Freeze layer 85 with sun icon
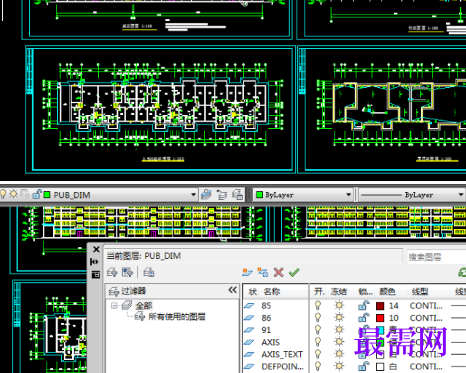The height and width of the screenshot is (373, 466). pyautogui.click(x=339, y=305)
